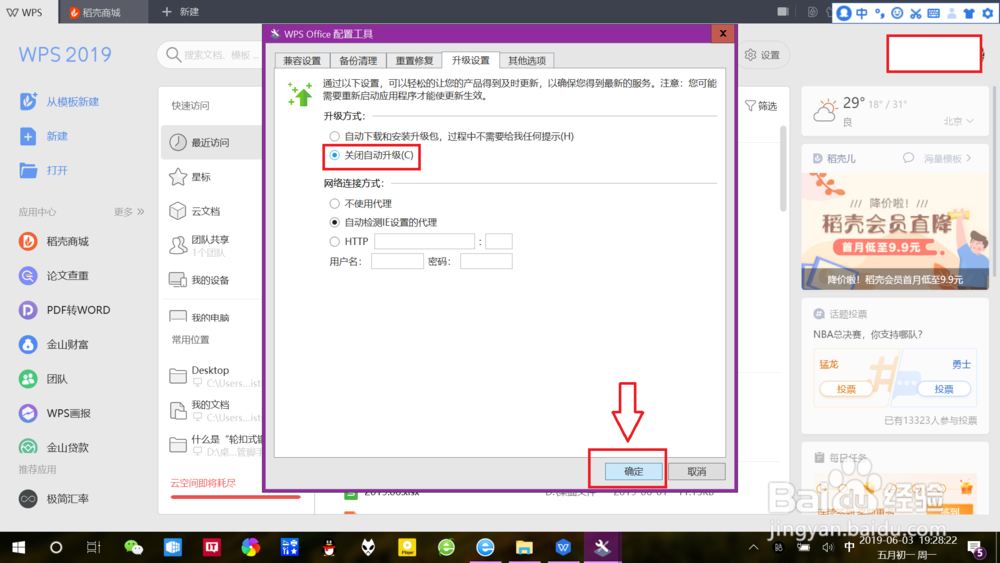The height and width of the screenshot is (563, 1000).
Task: Click the scissors icon in IME toolbar
Action: pos(915,13)
